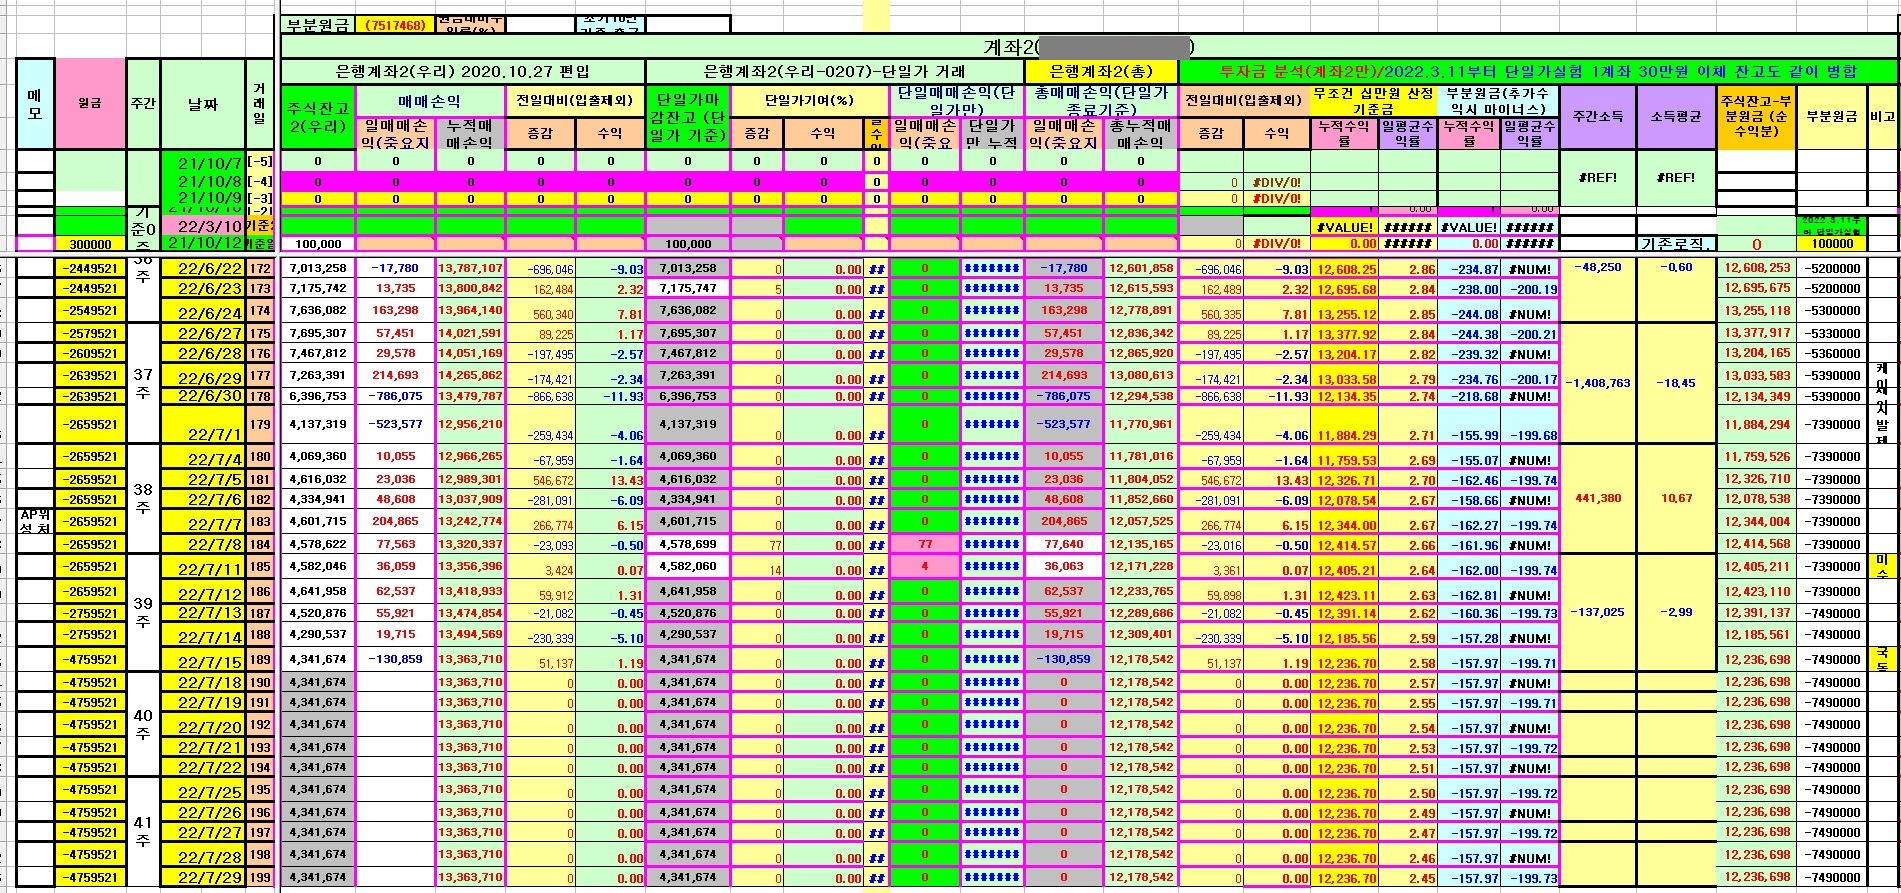Viewport: 1901px width, 893px height.
Task: Click the '주간소득' header cell
Action: coord(1598,117)
